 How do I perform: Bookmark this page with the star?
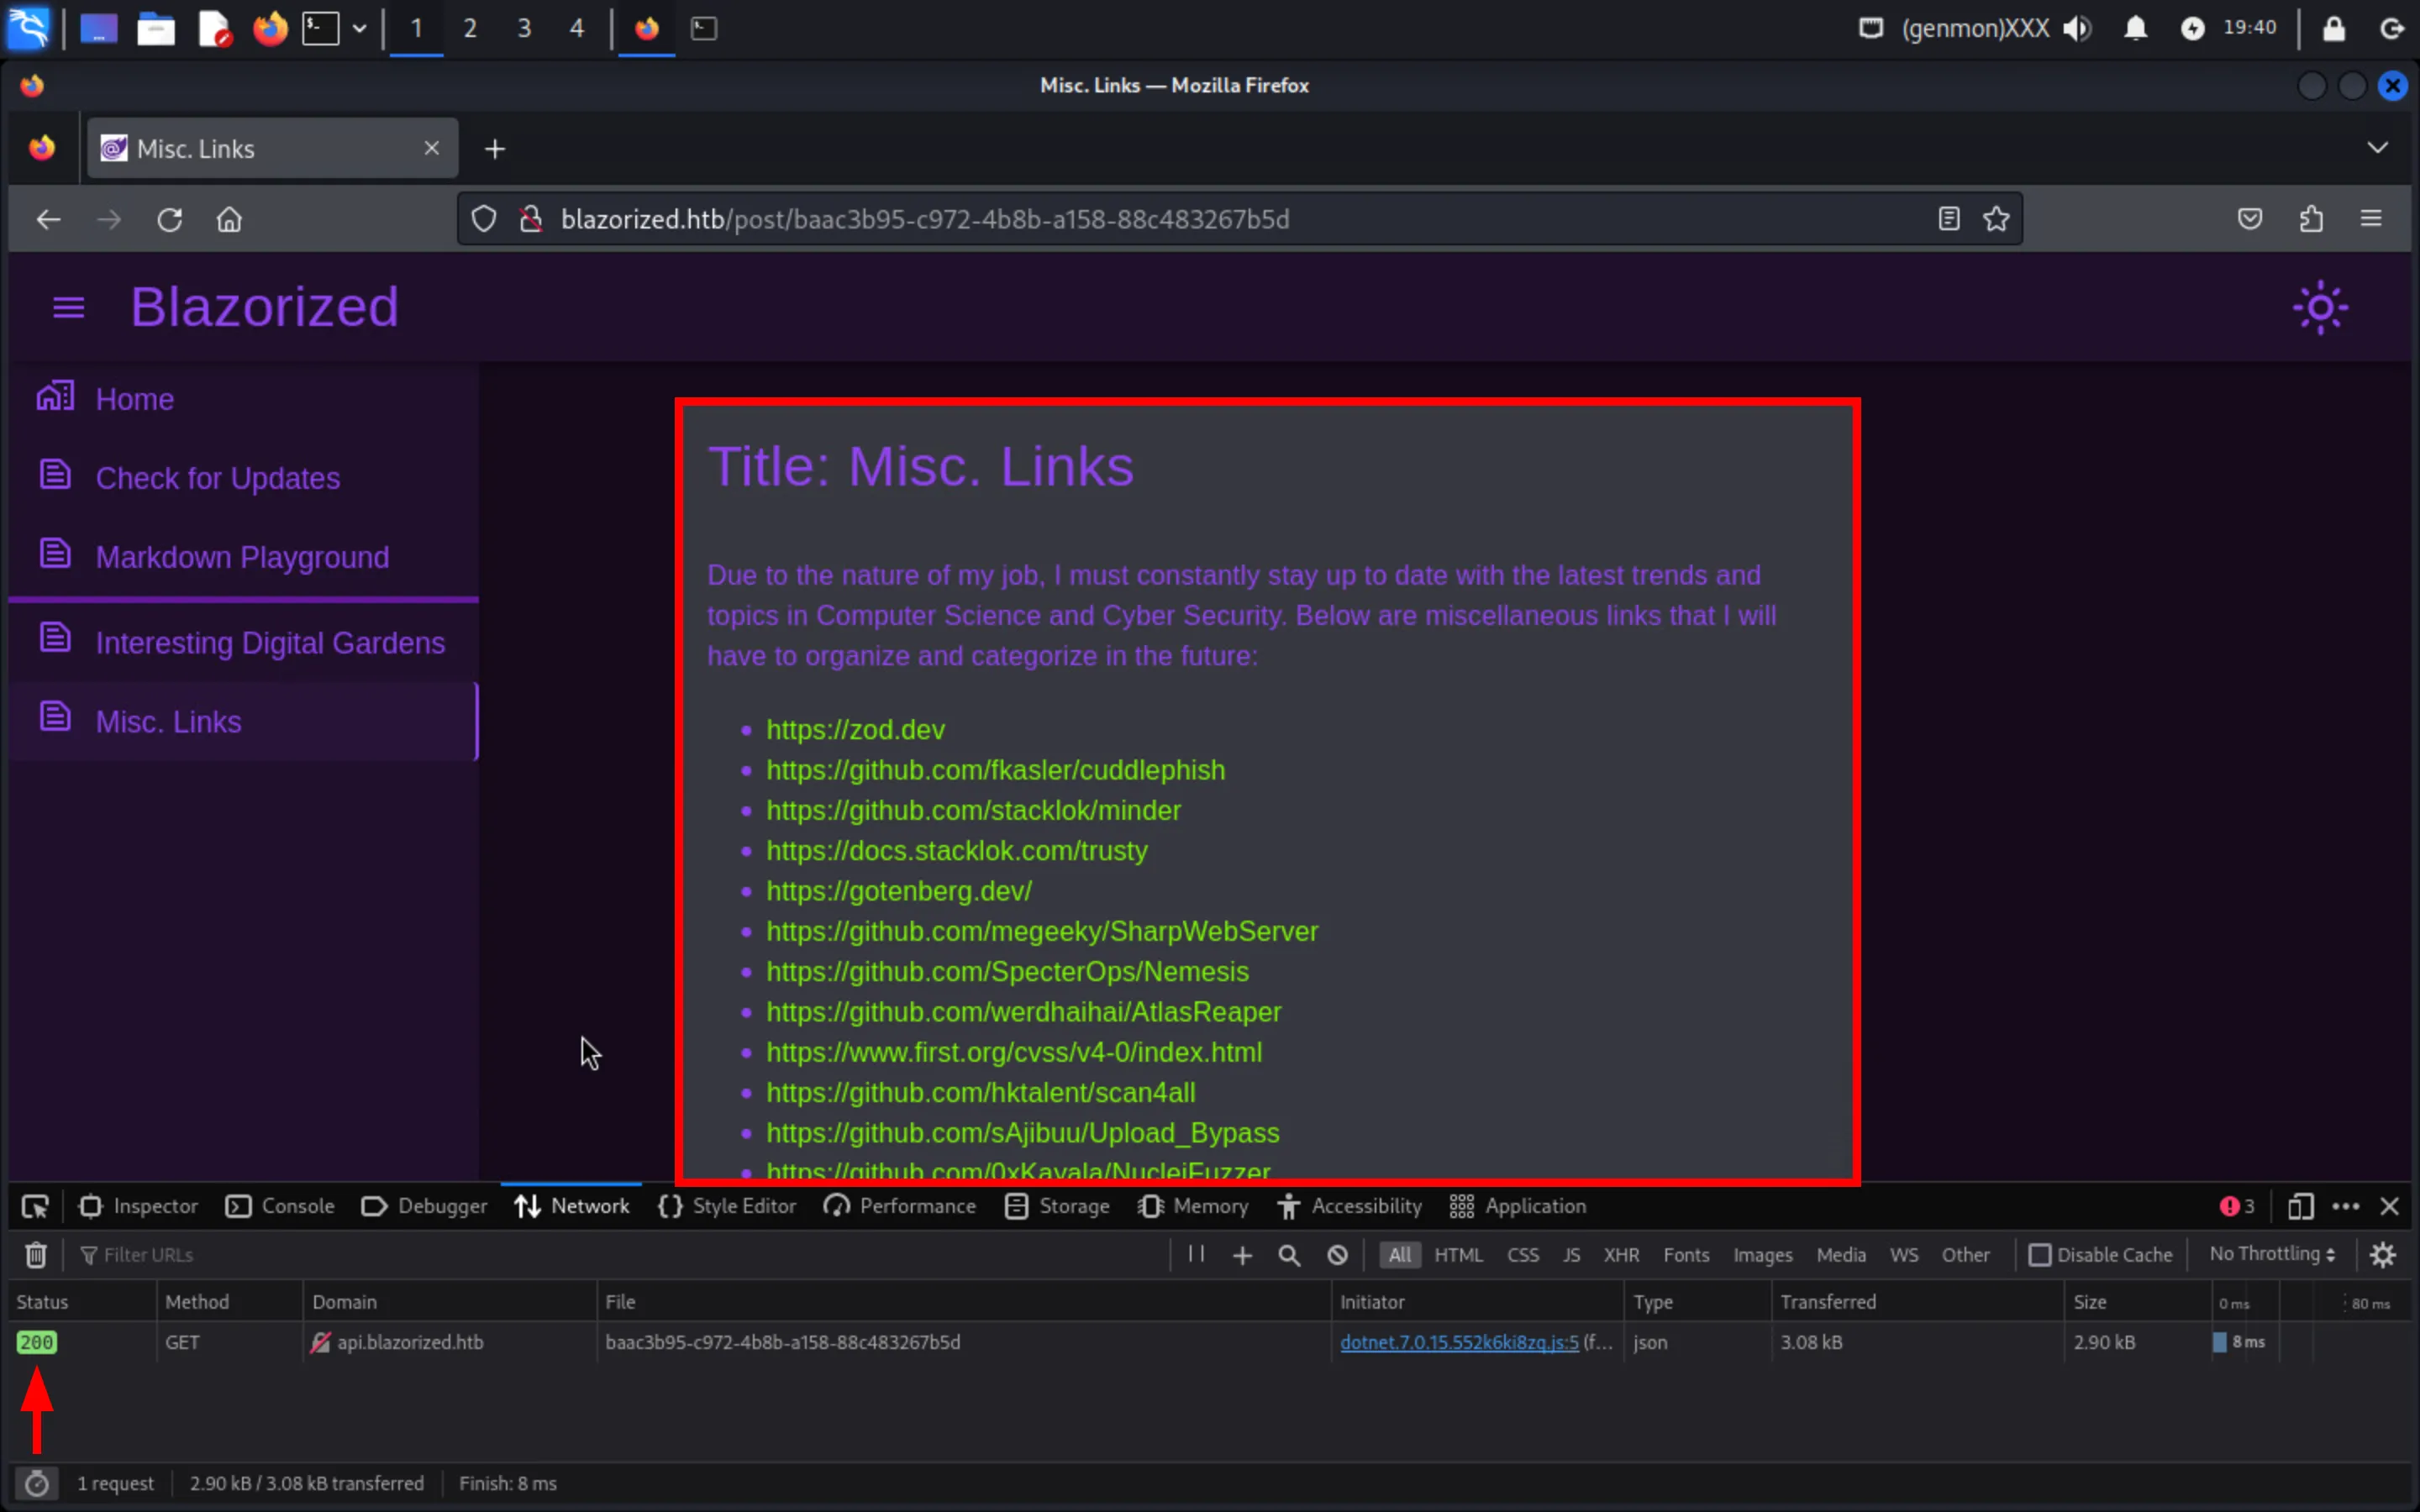1996,219
